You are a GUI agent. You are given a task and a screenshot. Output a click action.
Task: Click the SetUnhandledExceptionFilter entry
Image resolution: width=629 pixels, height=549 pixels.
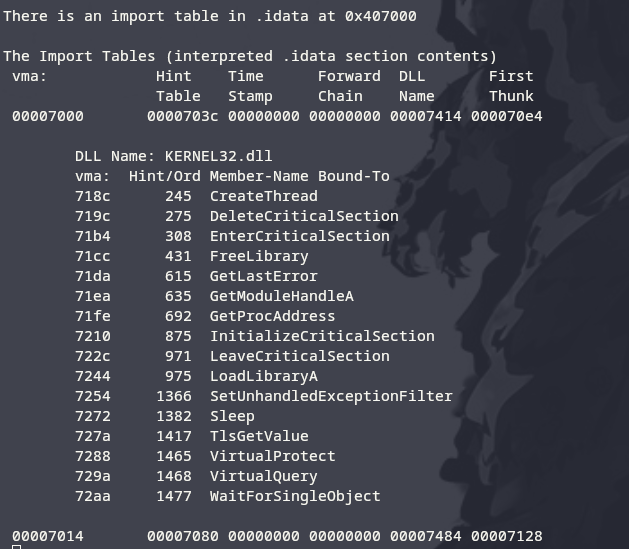(331, 396)
